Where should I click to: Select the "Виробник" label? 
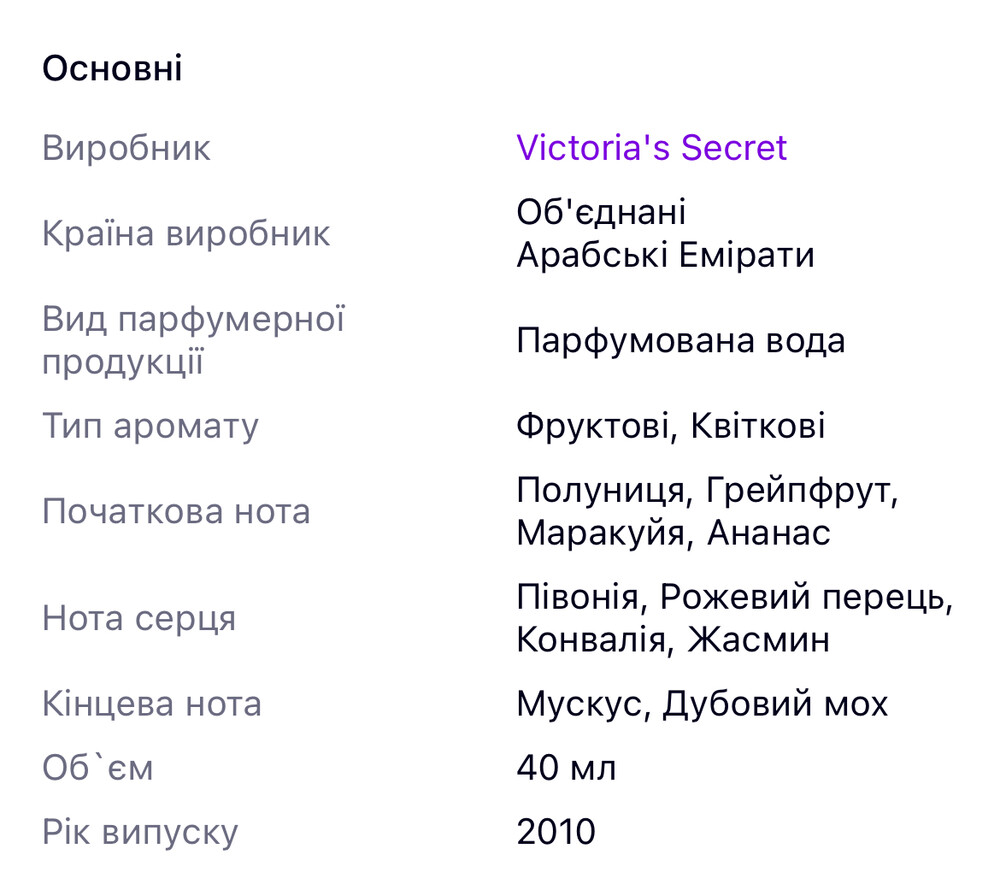(x=126, y=149)
